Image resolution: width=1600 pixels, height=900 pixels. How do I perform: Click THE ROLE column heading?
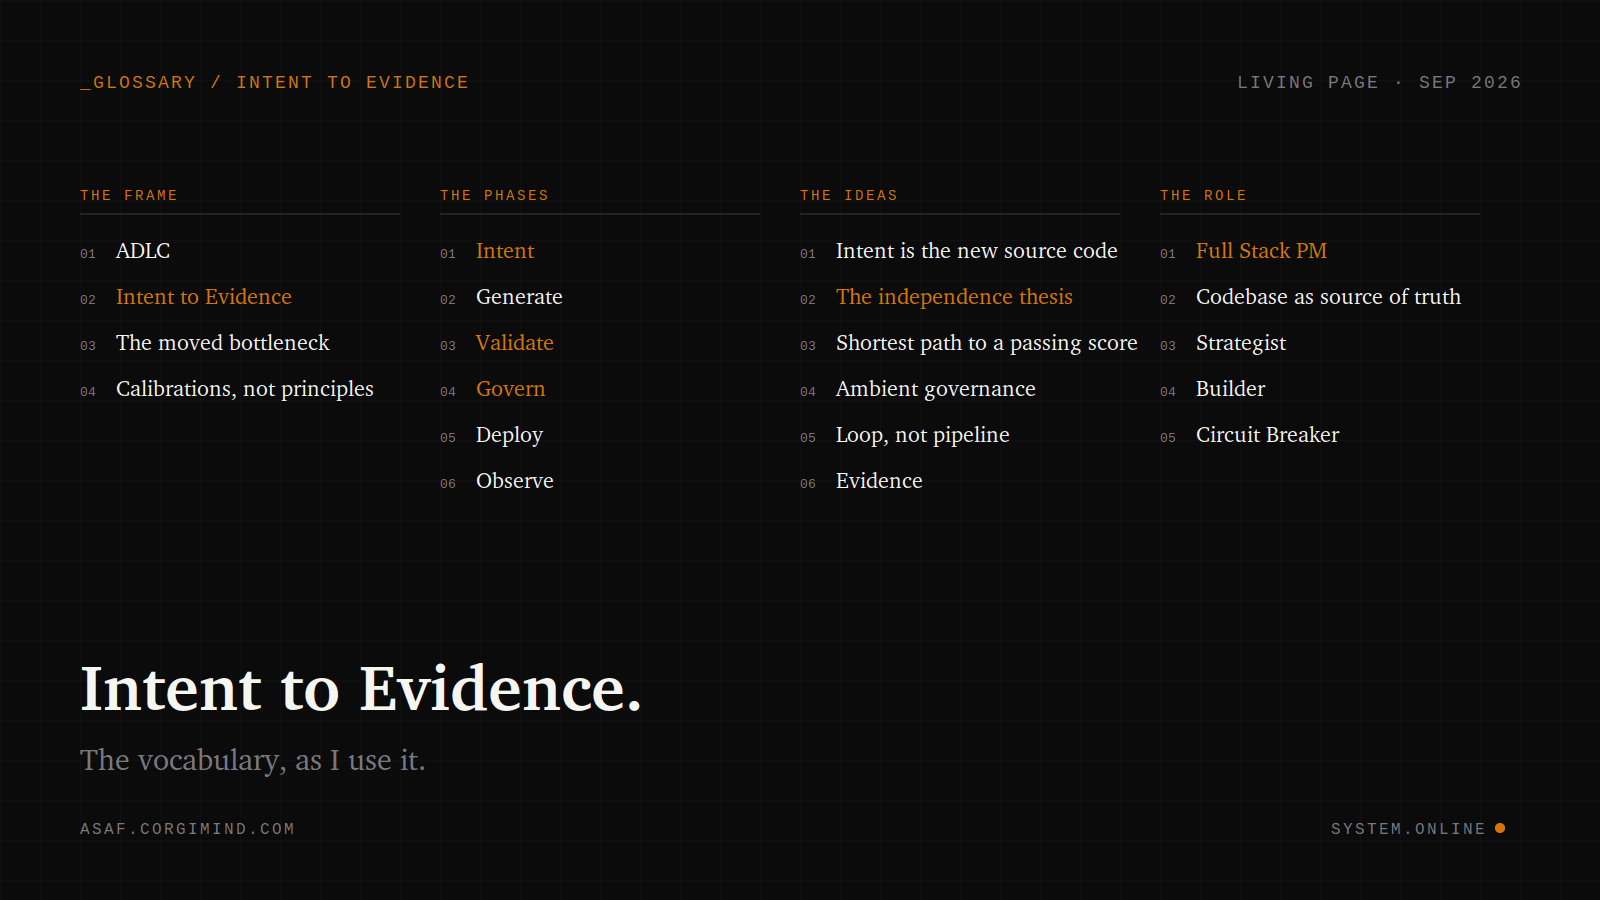1203,196
